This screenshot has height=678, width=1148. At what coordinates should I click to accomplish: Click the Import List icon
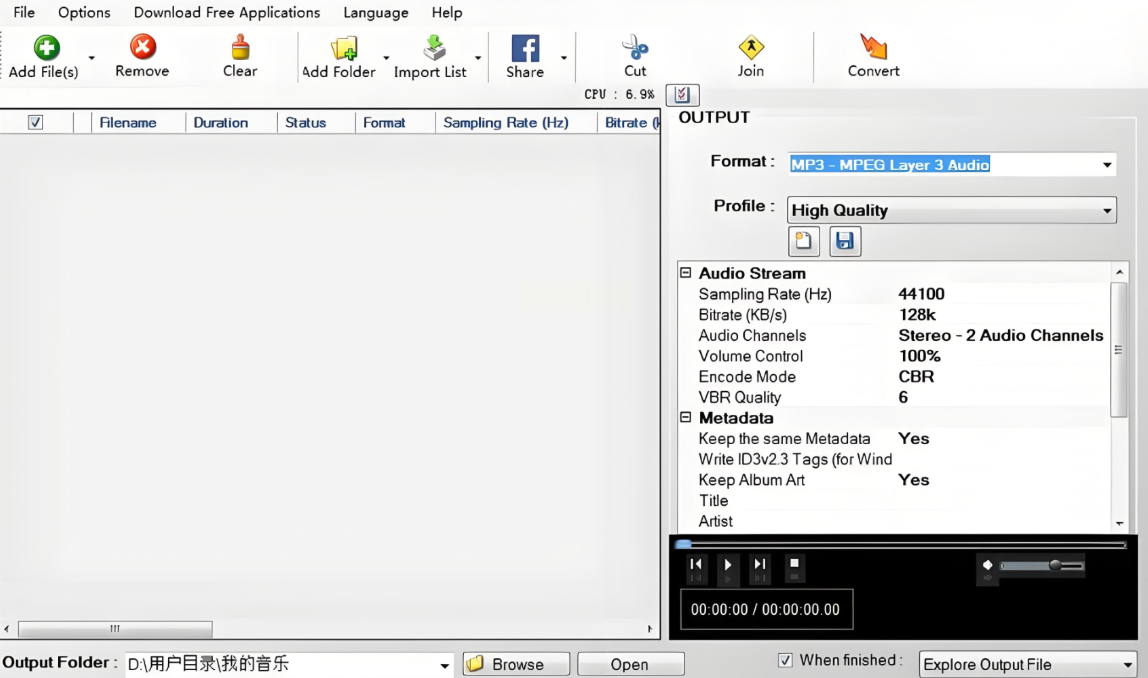click(x=434, y=48)
